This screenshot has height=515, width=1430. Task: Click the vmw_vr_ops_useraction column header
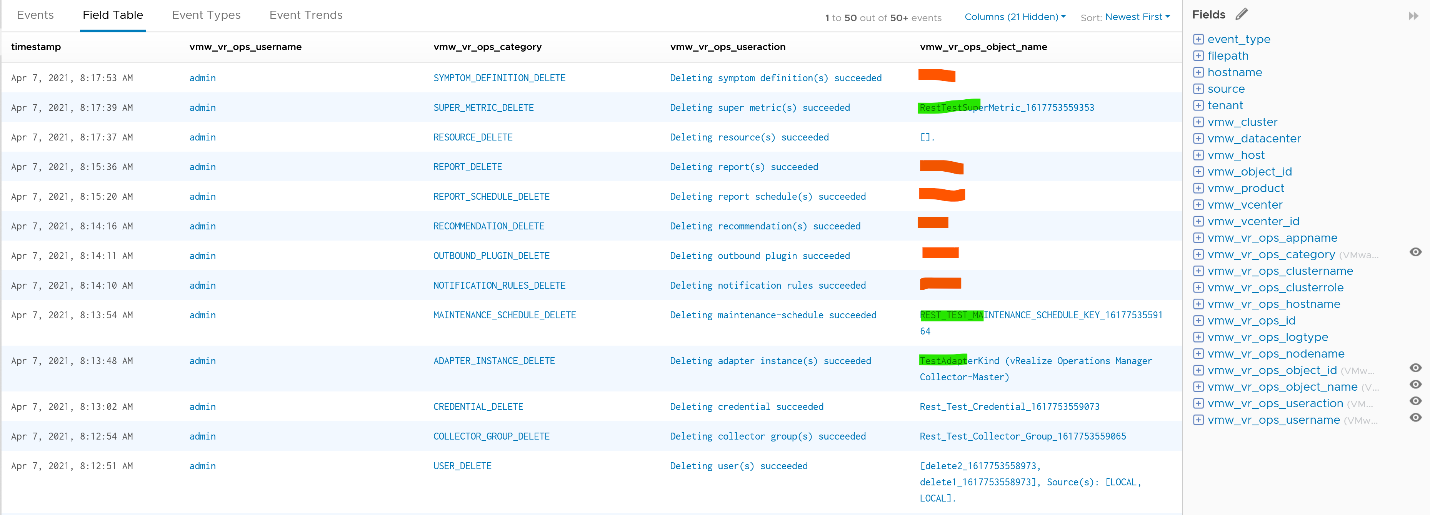pos(728,47)
